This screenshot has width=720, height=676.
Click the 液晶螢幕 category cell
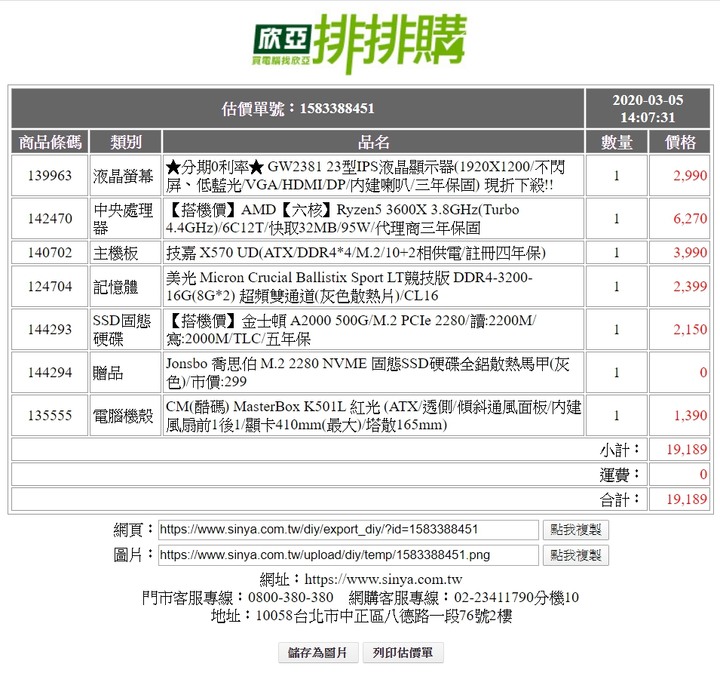click(123, 176)
